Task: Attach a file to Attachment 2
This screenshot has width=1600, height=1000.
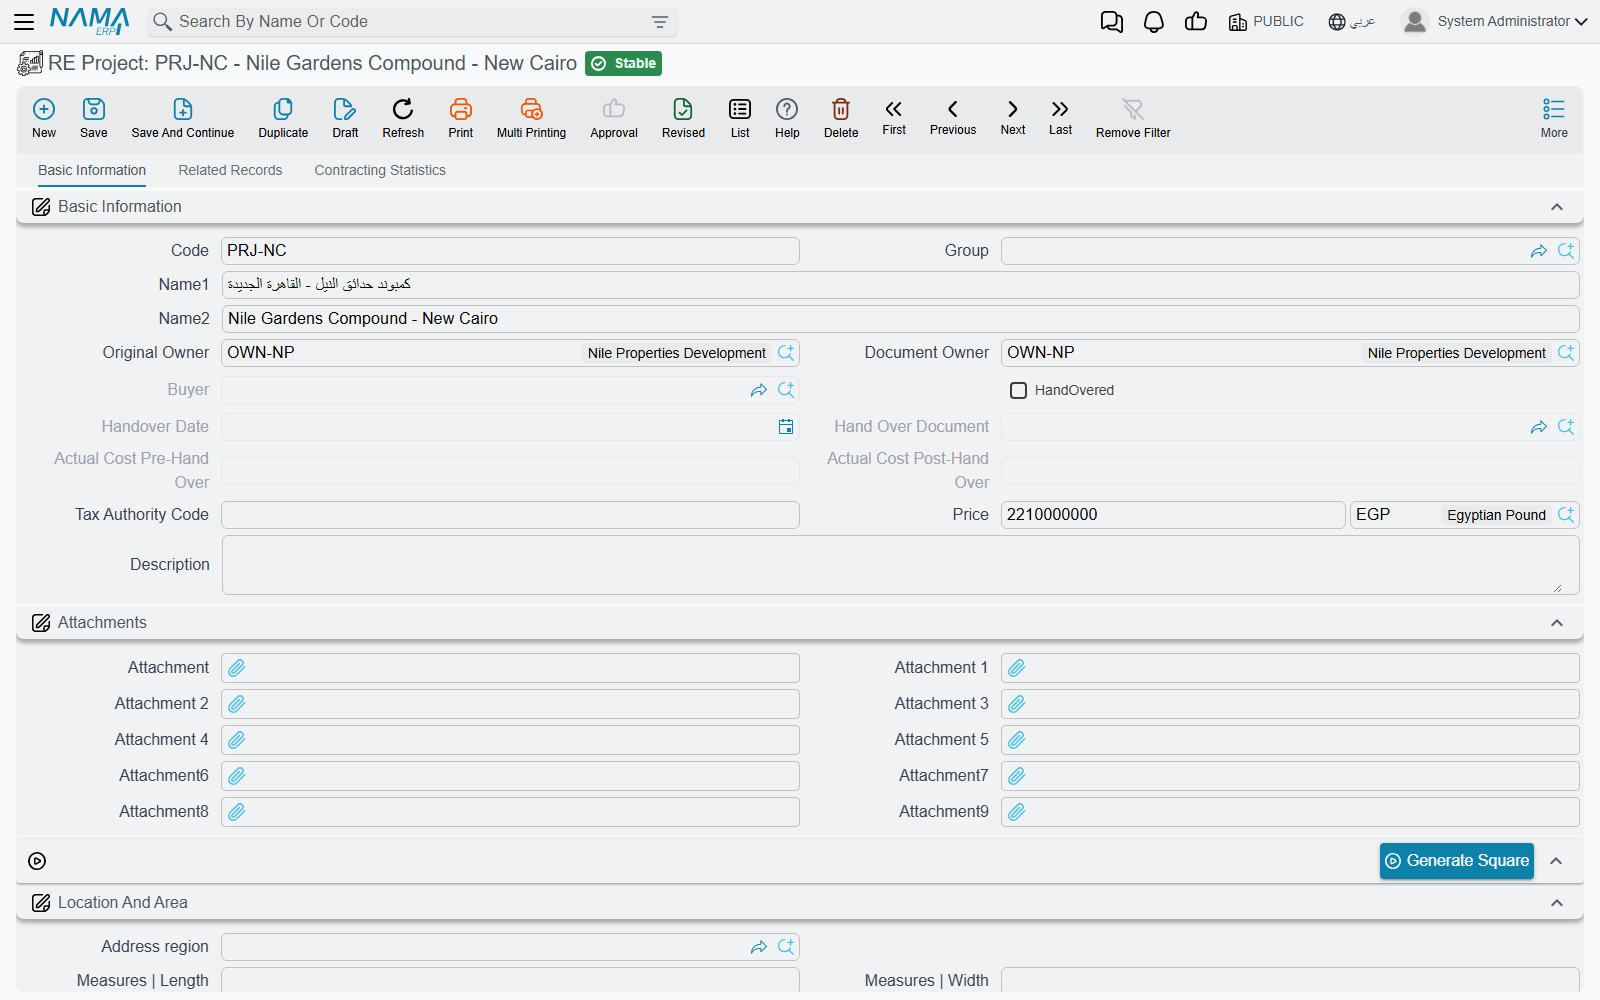Action: coord(237,704)
